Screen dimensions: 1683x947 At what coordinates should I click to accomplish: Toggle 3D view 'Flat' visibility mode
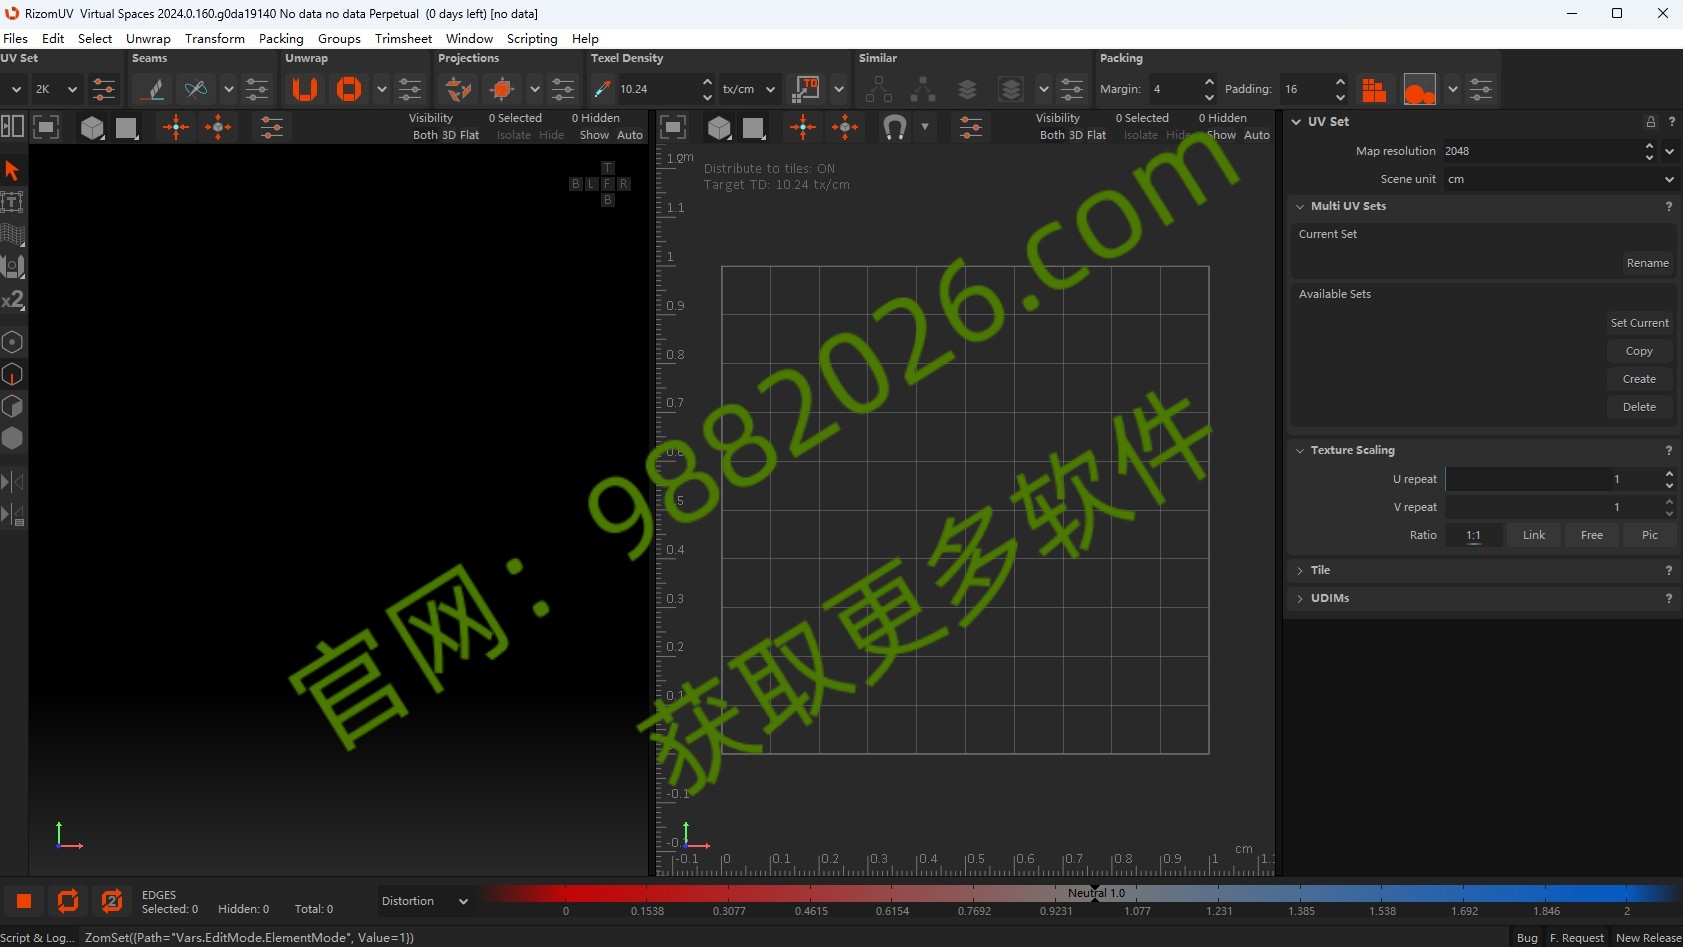pyautogui.click(x=469, y=135)
